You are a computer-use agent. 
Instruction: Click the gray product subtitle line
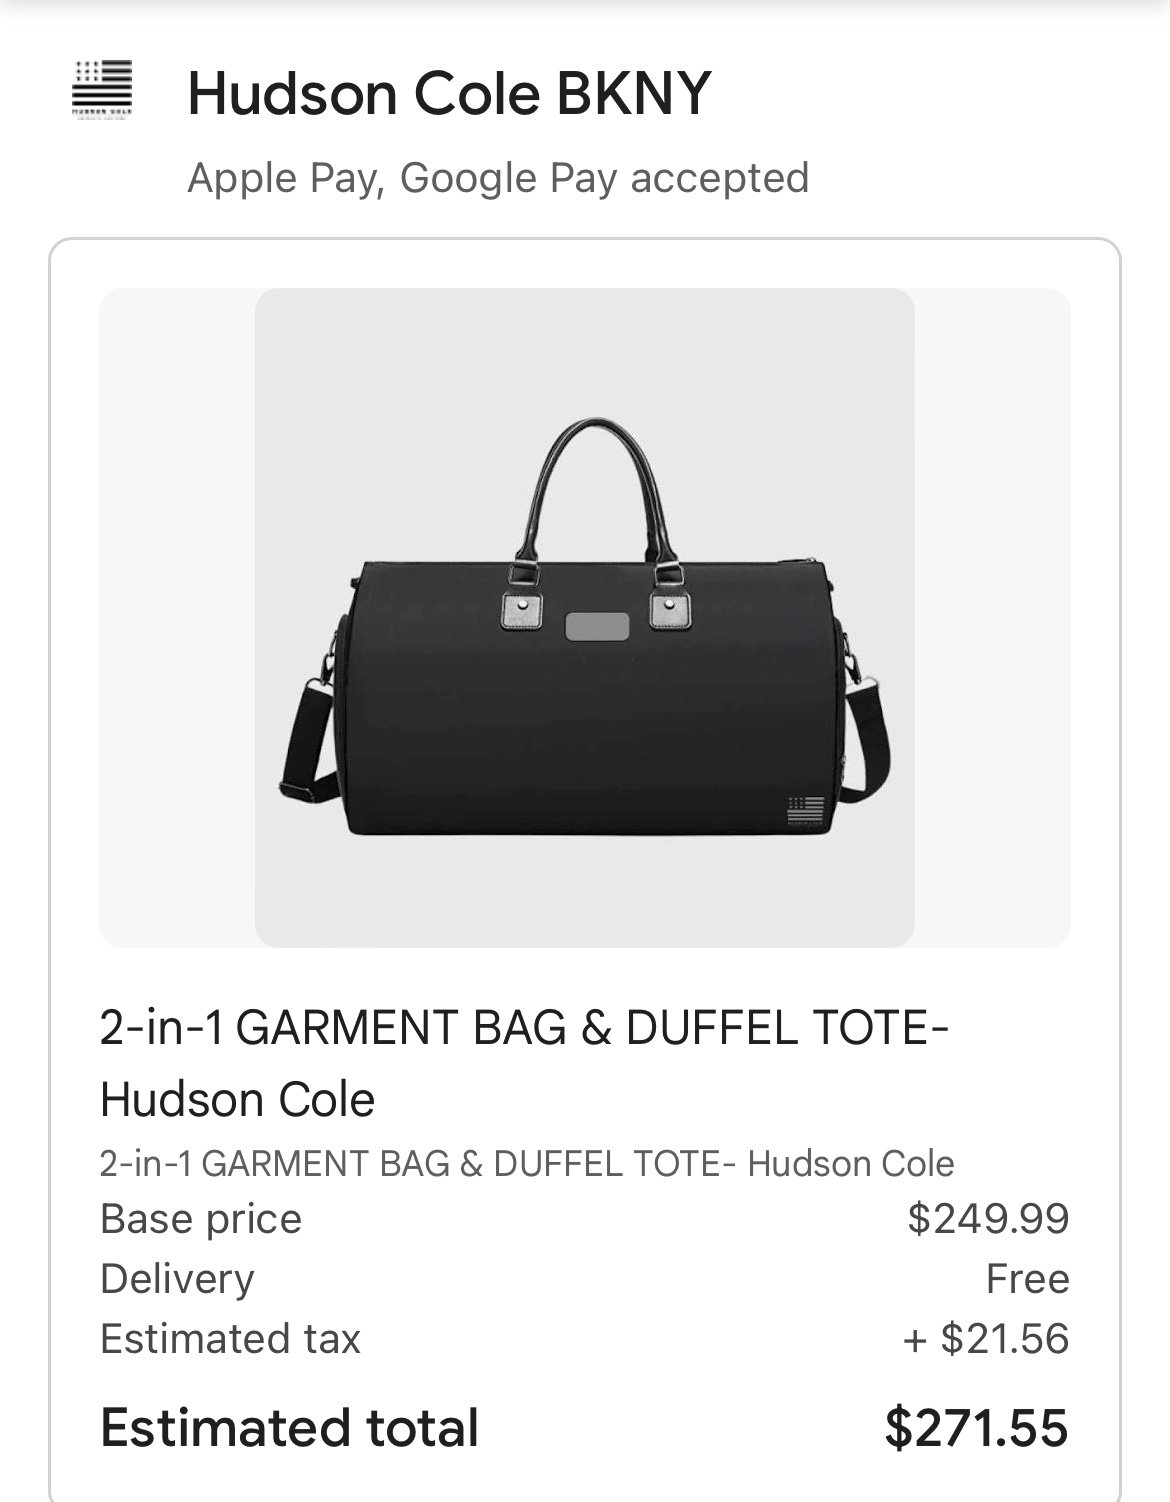click(x=527, y=1164)
